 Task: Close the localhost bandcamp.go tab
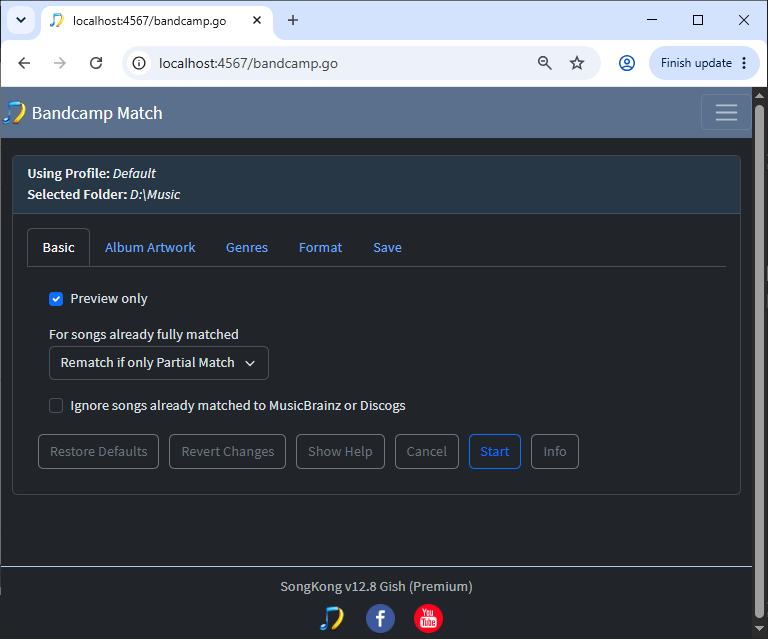click(257, 21)
